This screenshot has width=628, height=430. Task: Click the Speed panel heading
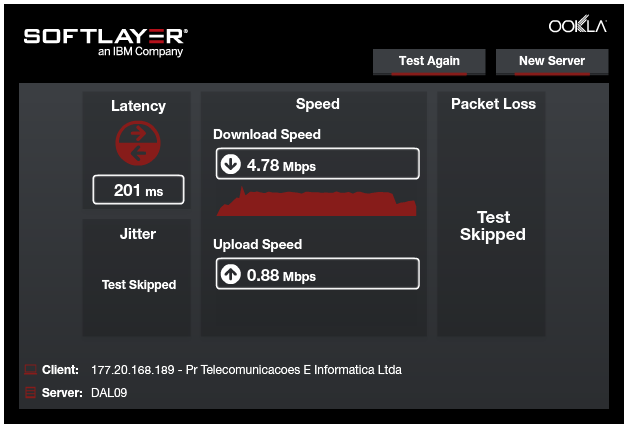tap(318, 104)
